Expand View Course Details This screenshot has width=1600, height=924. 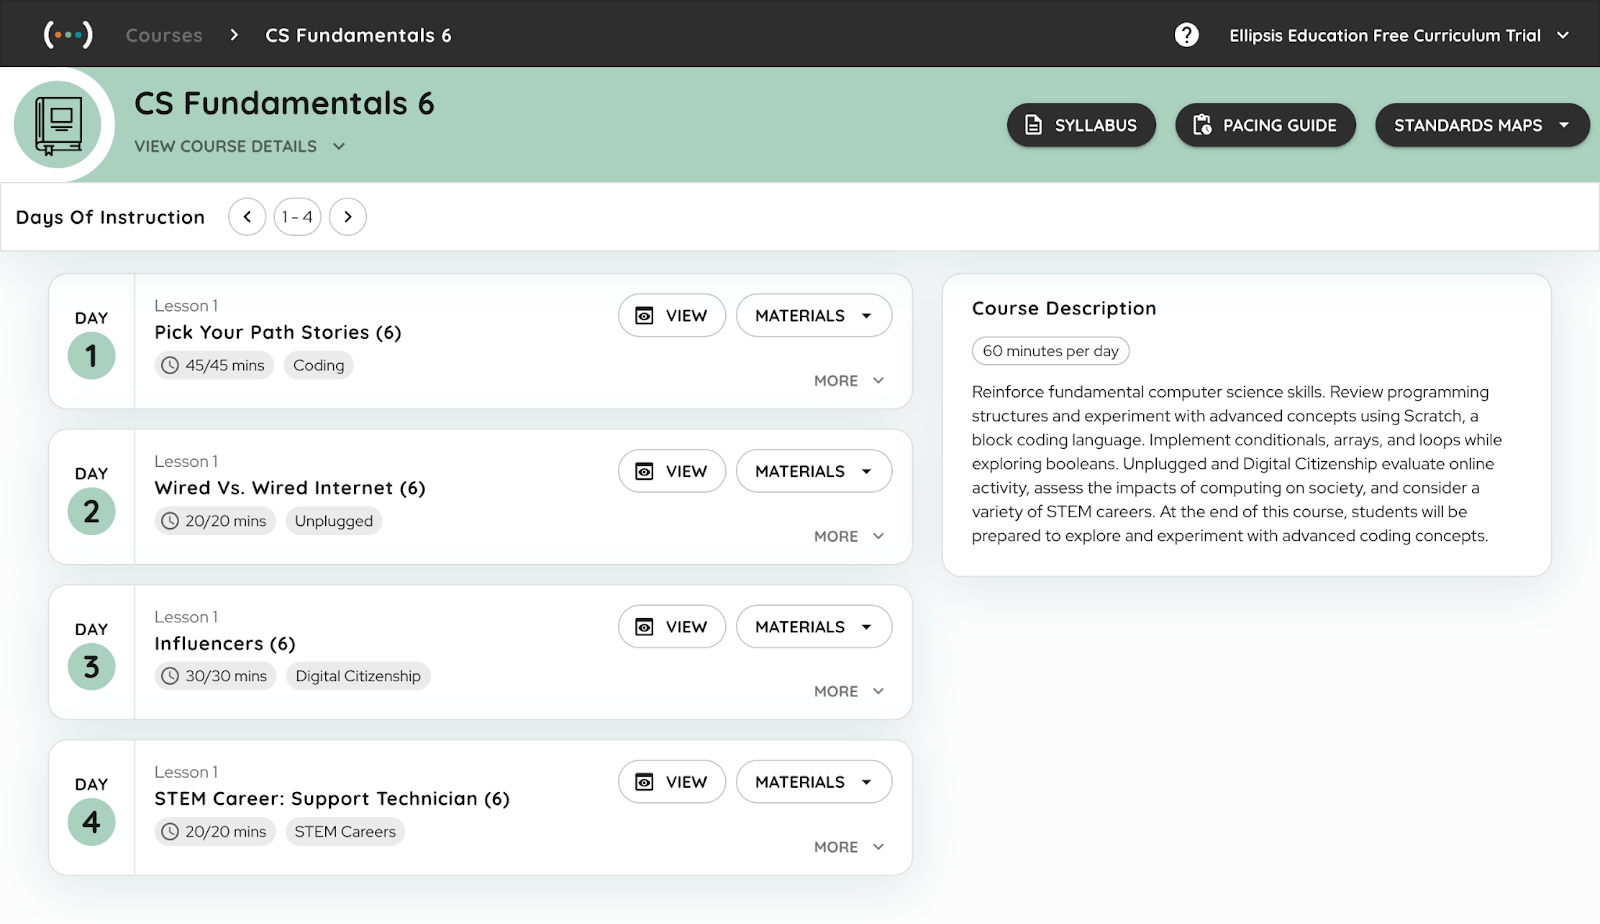coord(240,146)
